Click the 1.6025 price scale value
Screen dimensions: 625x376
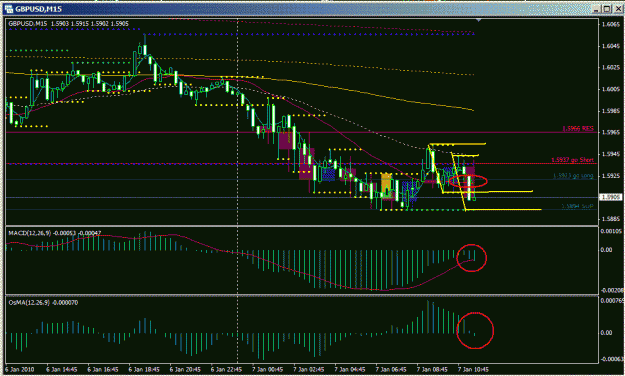pyautogui.click(x=610, y=67)
